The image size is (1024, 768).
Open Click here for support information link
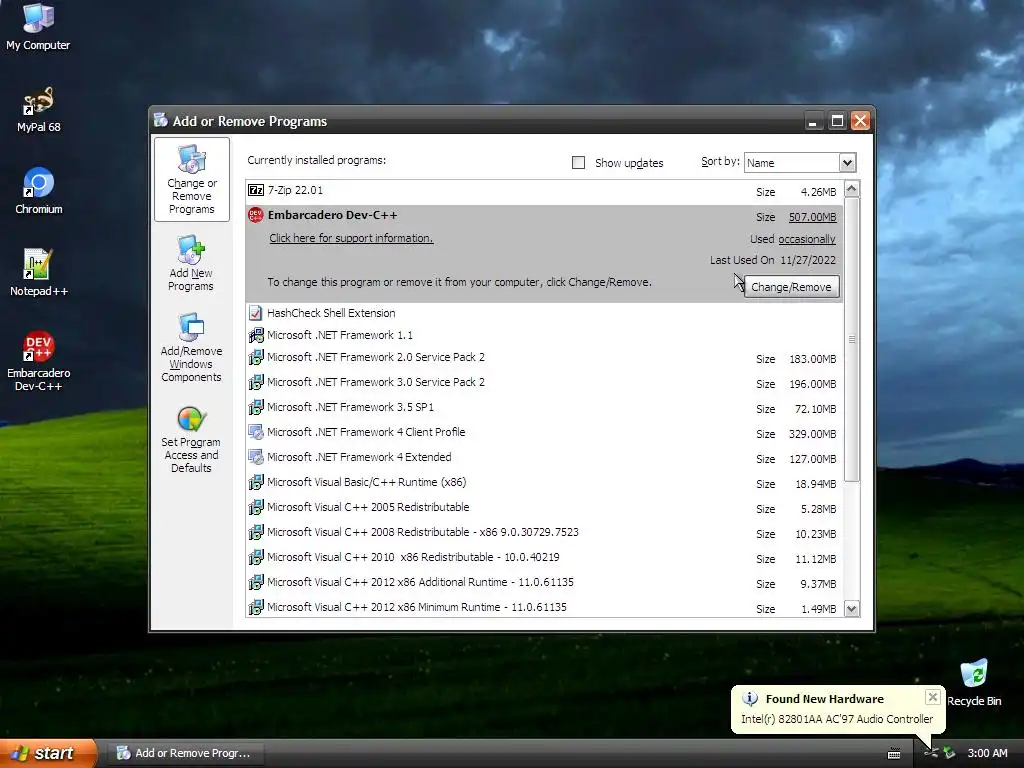click(x=351, y=238)
